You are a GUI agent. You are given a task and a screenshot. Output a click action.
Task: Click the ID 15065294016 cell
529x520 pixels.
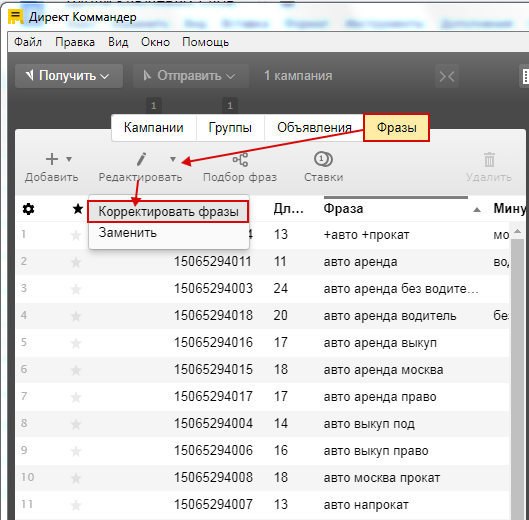(213, 343)
